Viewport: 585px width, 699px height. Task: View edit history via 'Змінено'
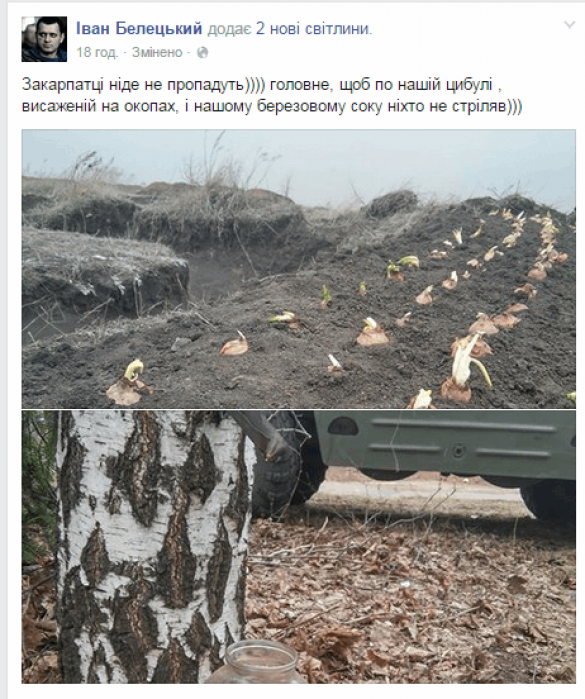click(157, 53)
